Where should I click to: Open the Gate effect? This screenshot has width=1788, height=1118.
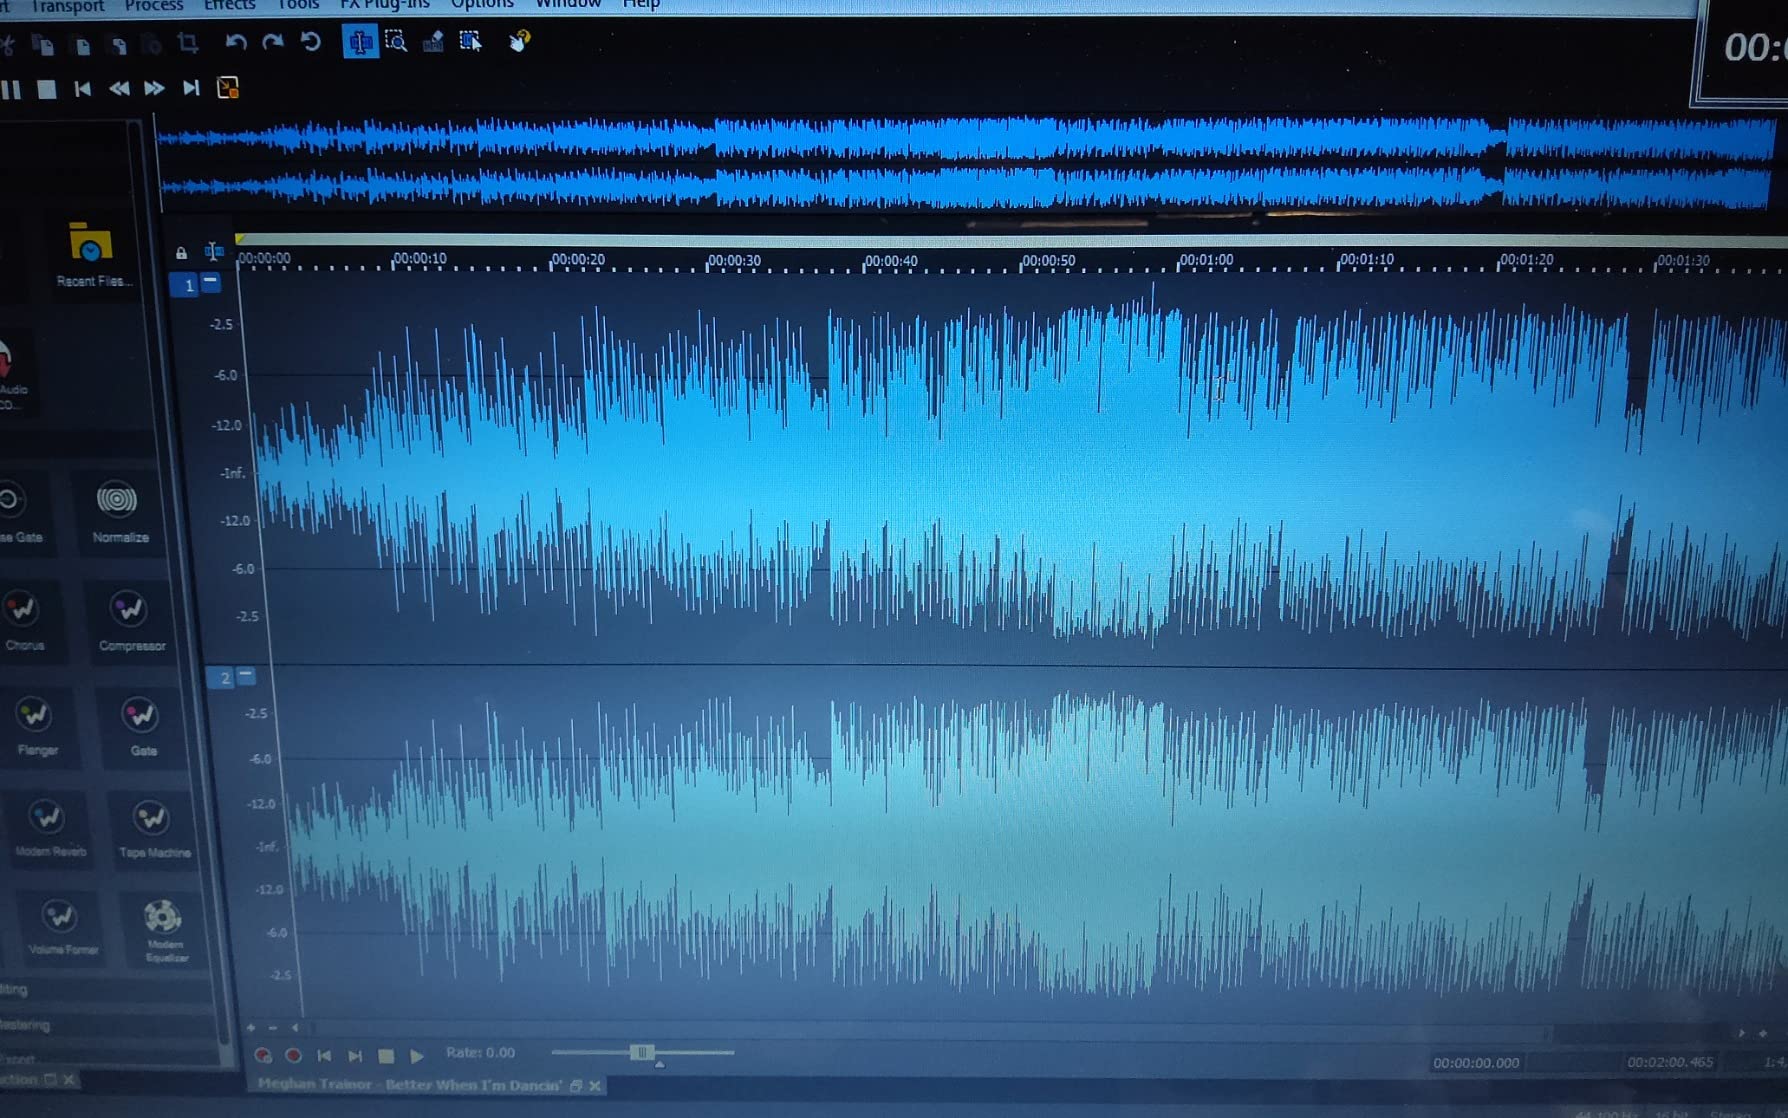point(141,727)
